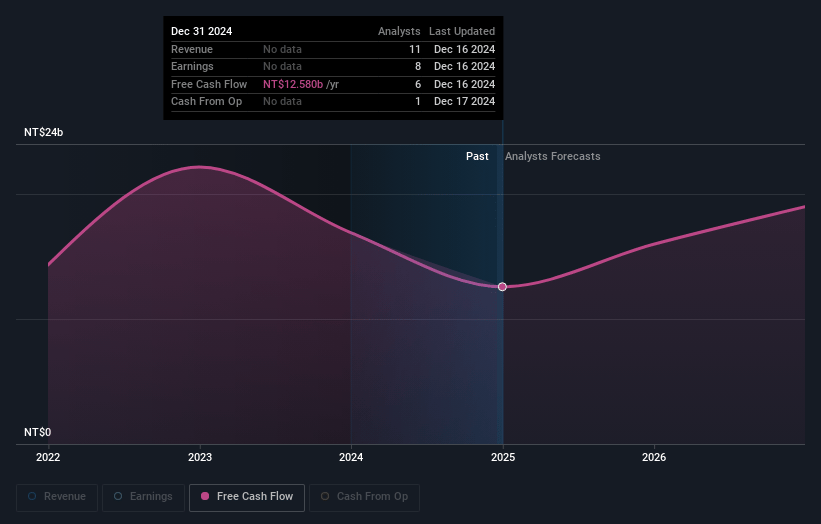Screen dimensions: 821x524
Task: Click the Dec 17 2024 update date
Action: click(464, 102)
